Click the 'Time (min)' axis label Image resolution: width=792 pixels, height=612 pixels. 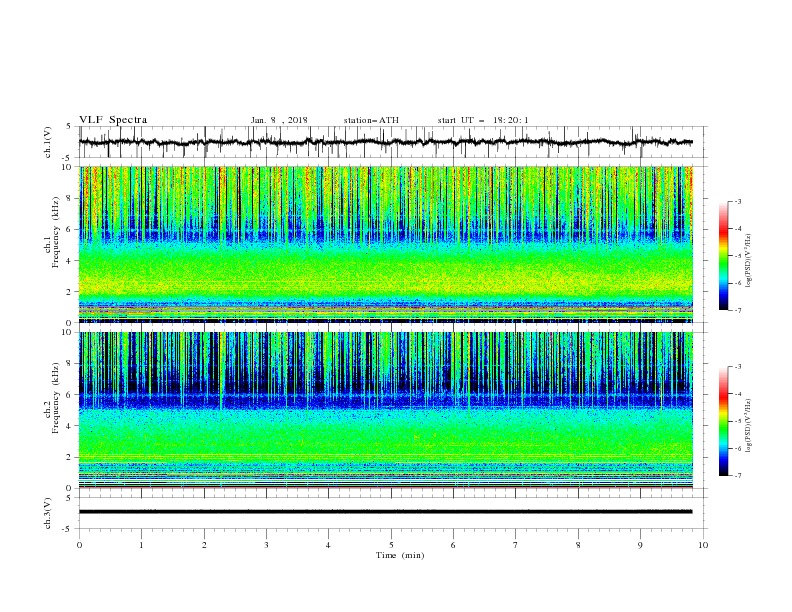click(400, 555)
